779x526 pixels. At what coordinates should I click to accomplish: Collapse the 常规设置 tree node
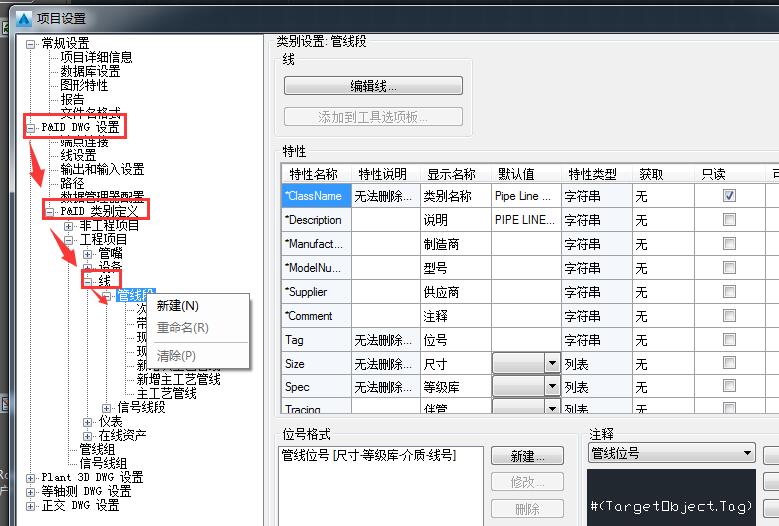[31, 44]
